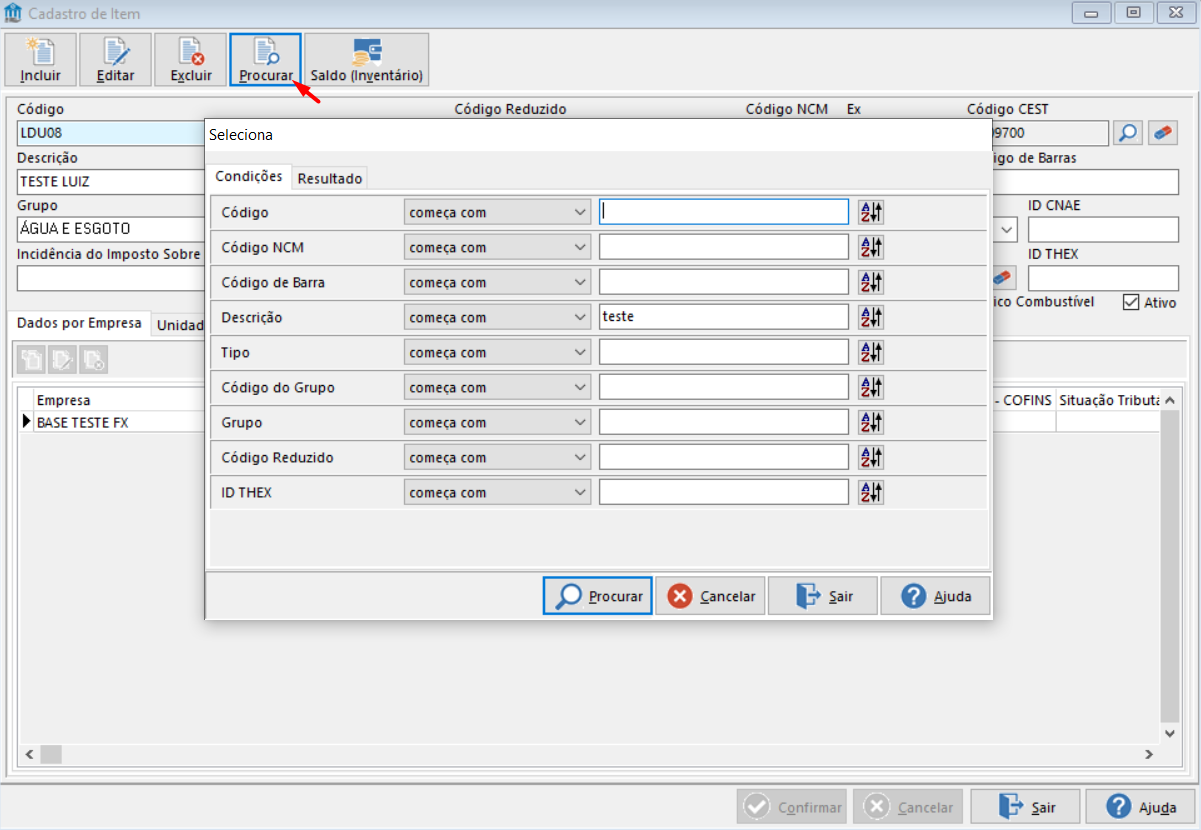Image resolution: width=1201 pixels, height=830 pixels.
Task: Click the Excluir toolbar button
Action: click(x=191, y=60)
